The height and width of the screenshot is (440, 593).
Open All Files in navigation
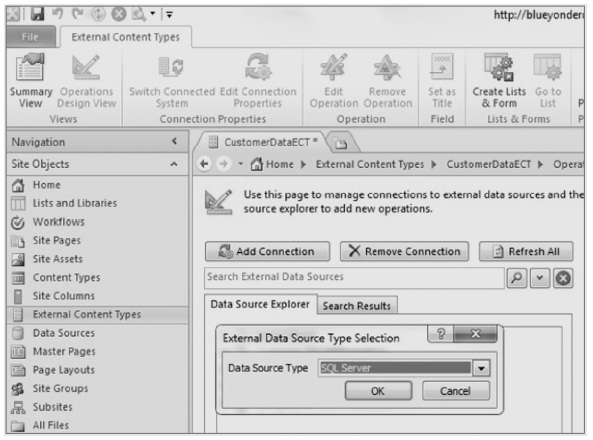pyautogui.click(x=98, y=426)
